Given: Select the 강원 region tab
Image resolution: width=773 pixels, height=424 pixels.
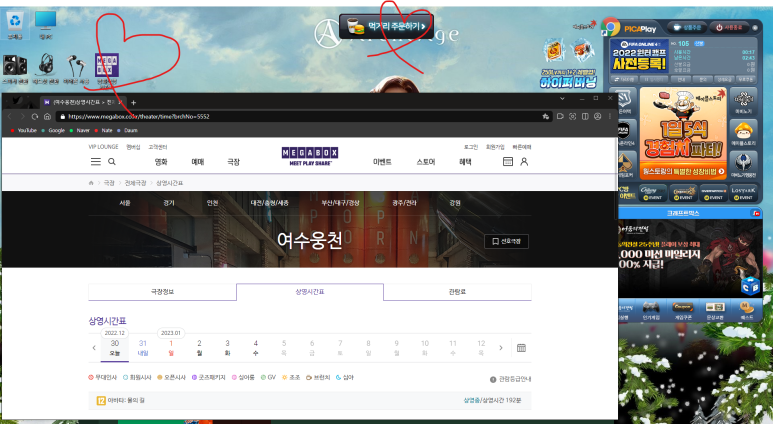Looking at the screenshot, I should (455, 203).
